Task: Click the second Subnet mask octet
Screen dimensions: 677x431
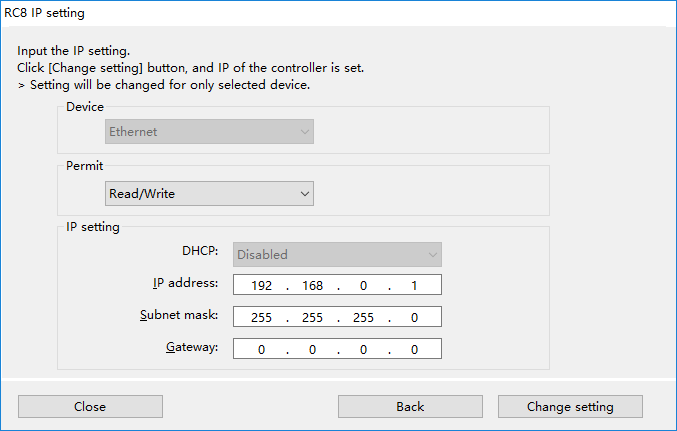Action: pyautogui.click(x=312, y=317)
